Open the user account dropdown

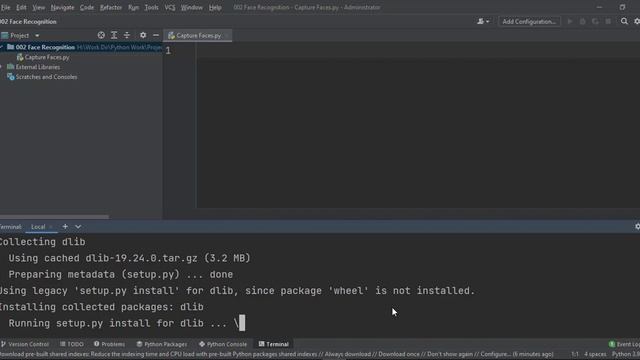point(483,22)
